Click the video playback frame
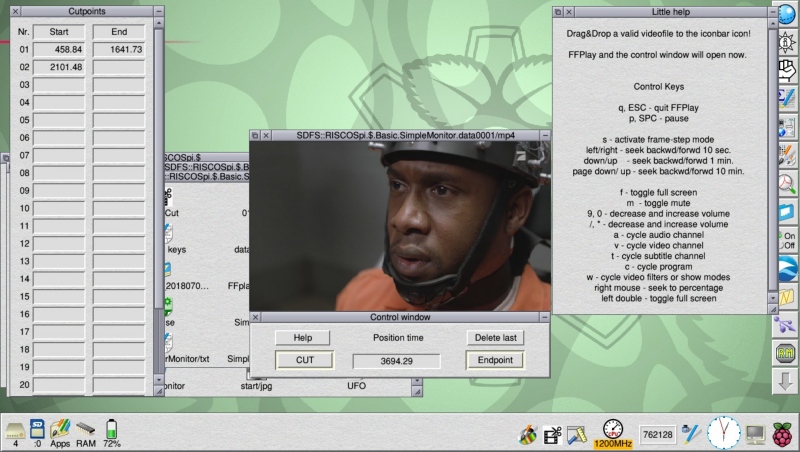 400,225
